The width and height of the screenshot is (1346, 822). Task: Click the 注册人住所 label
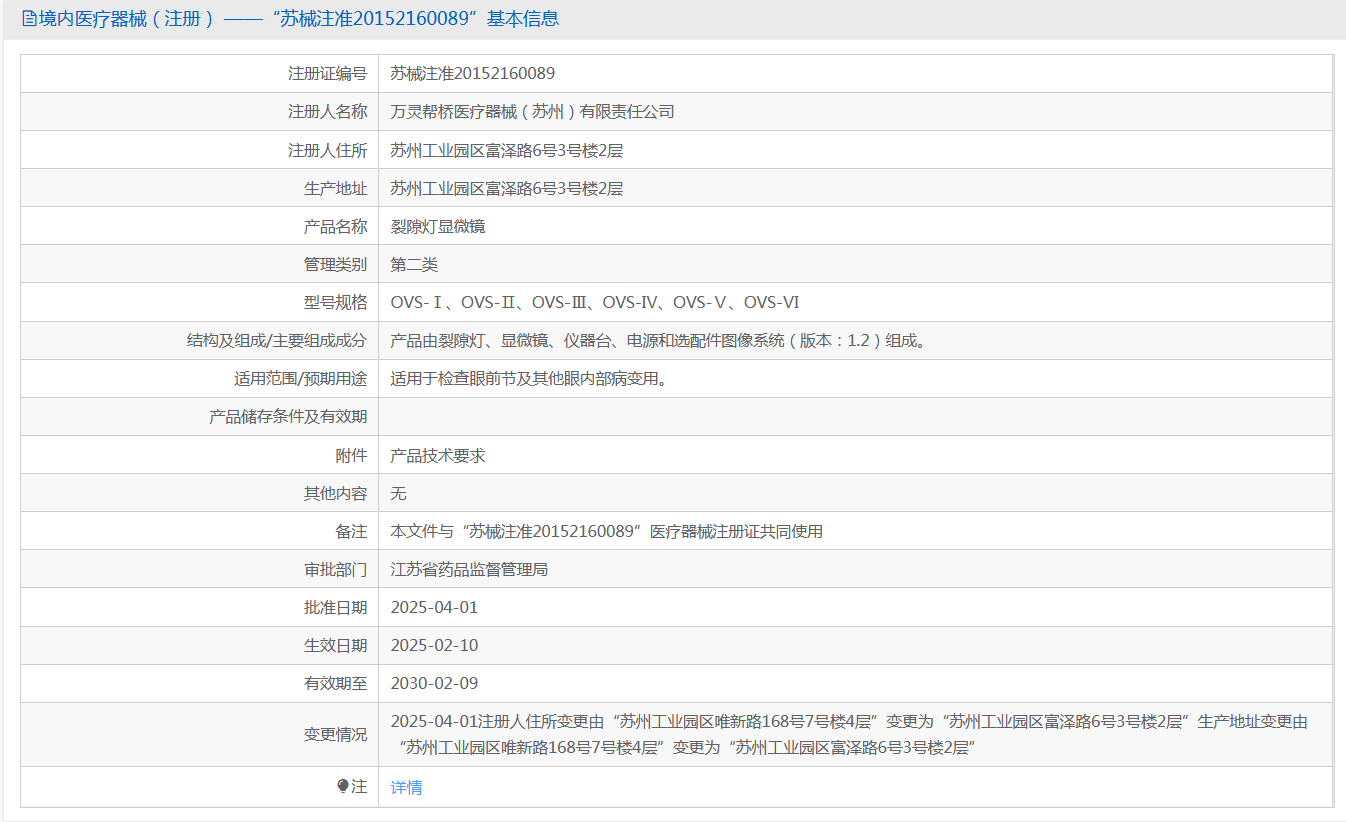[x=327, y=150]
